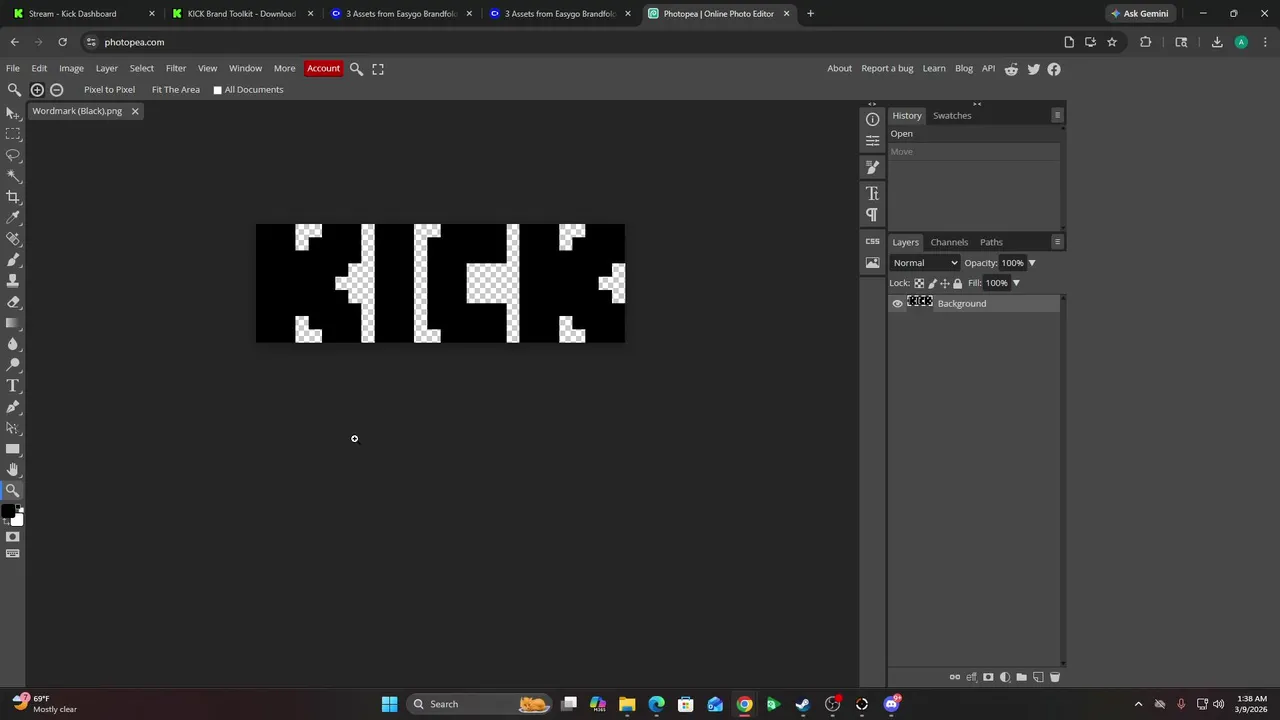Show hidden system tray icons
This screenshot has height=720, width=1280.
click(x=1138, y=704)
